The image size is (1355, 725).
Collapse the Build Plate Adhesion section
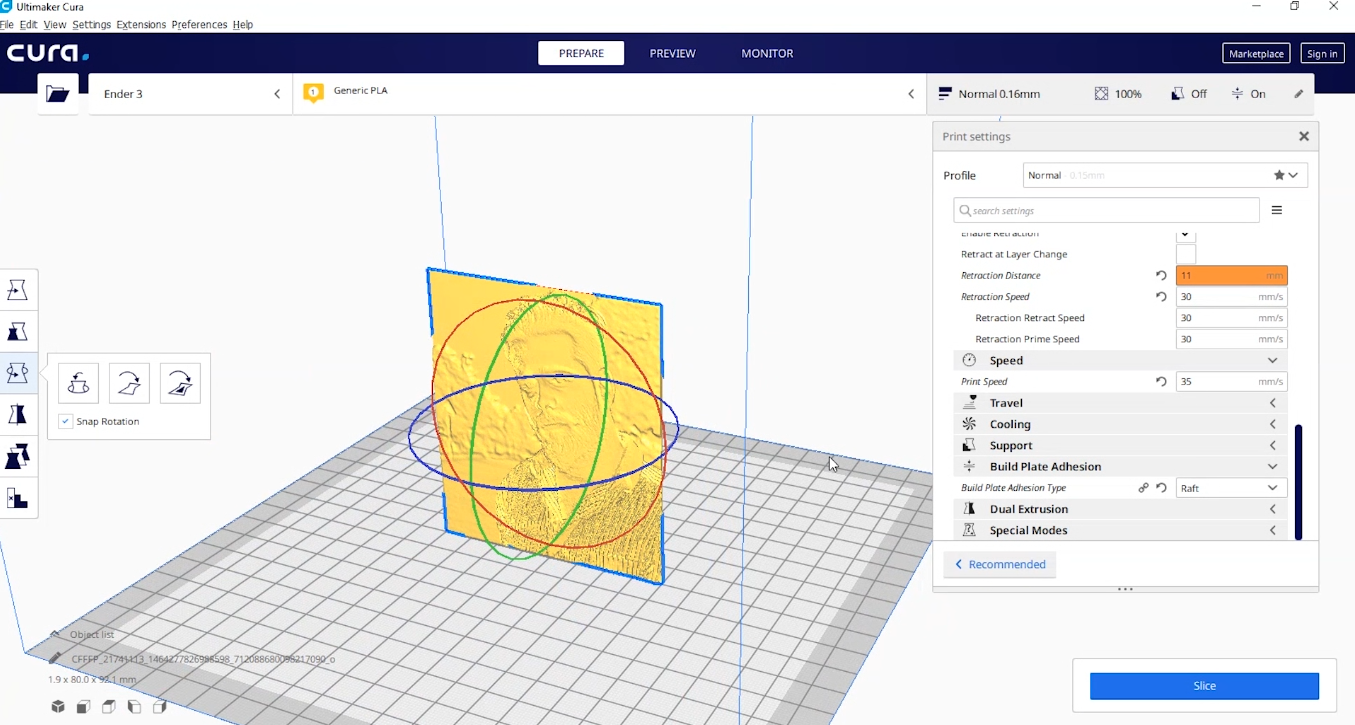click(1120, 467)
